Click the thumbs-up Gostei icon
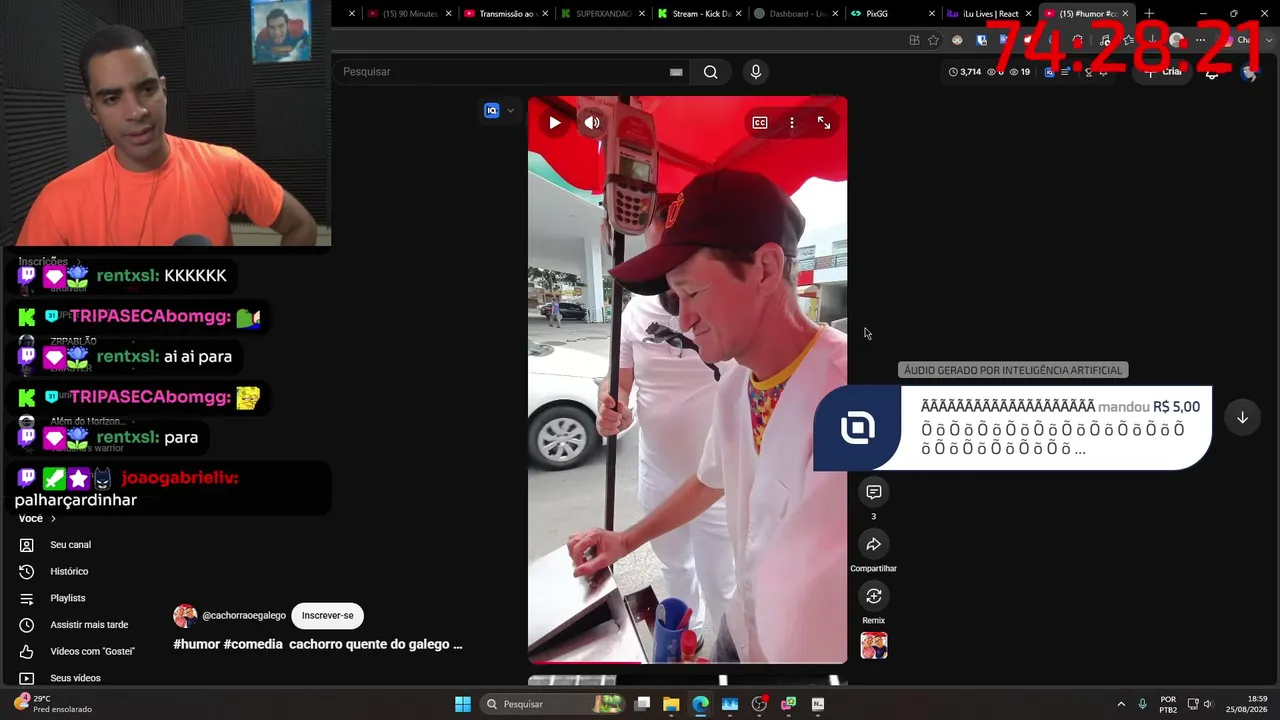This screenshot has height=720, width=1280. click(27, 652)
